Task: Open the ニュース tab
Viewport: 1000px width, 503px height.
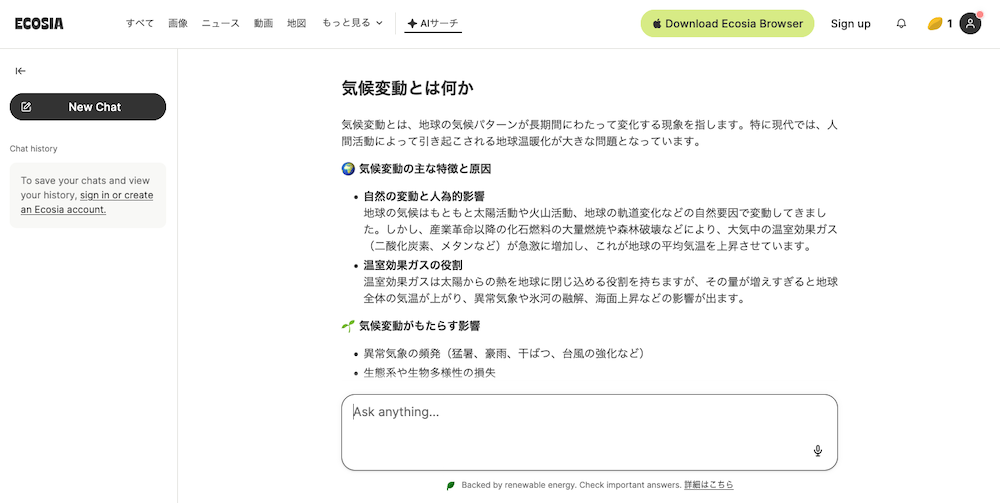Action: click(x=220, y=23)
